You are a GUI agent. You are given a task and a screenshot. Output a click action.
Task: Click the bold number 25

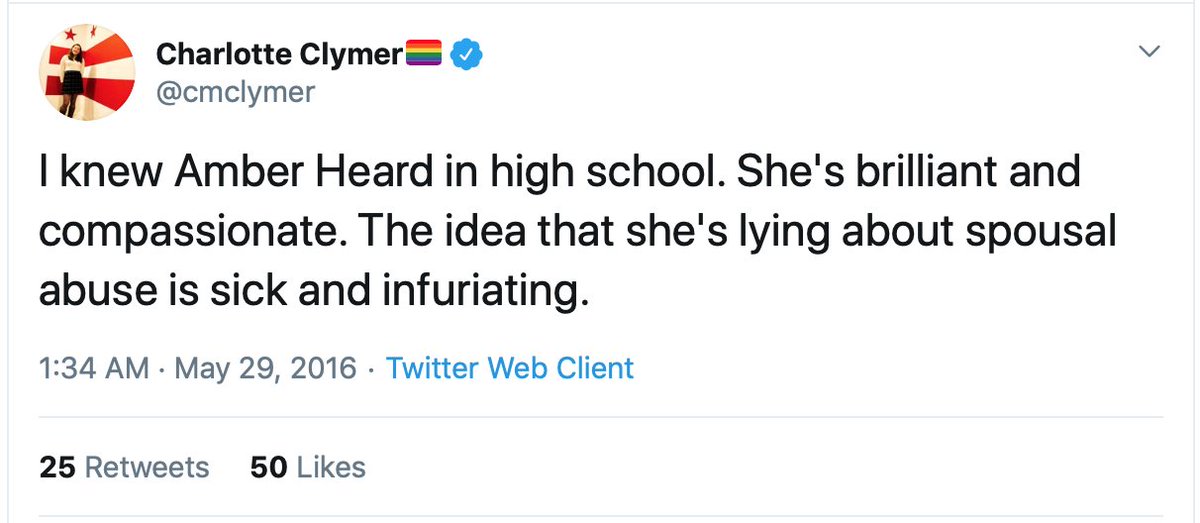[x=58, y=467]
